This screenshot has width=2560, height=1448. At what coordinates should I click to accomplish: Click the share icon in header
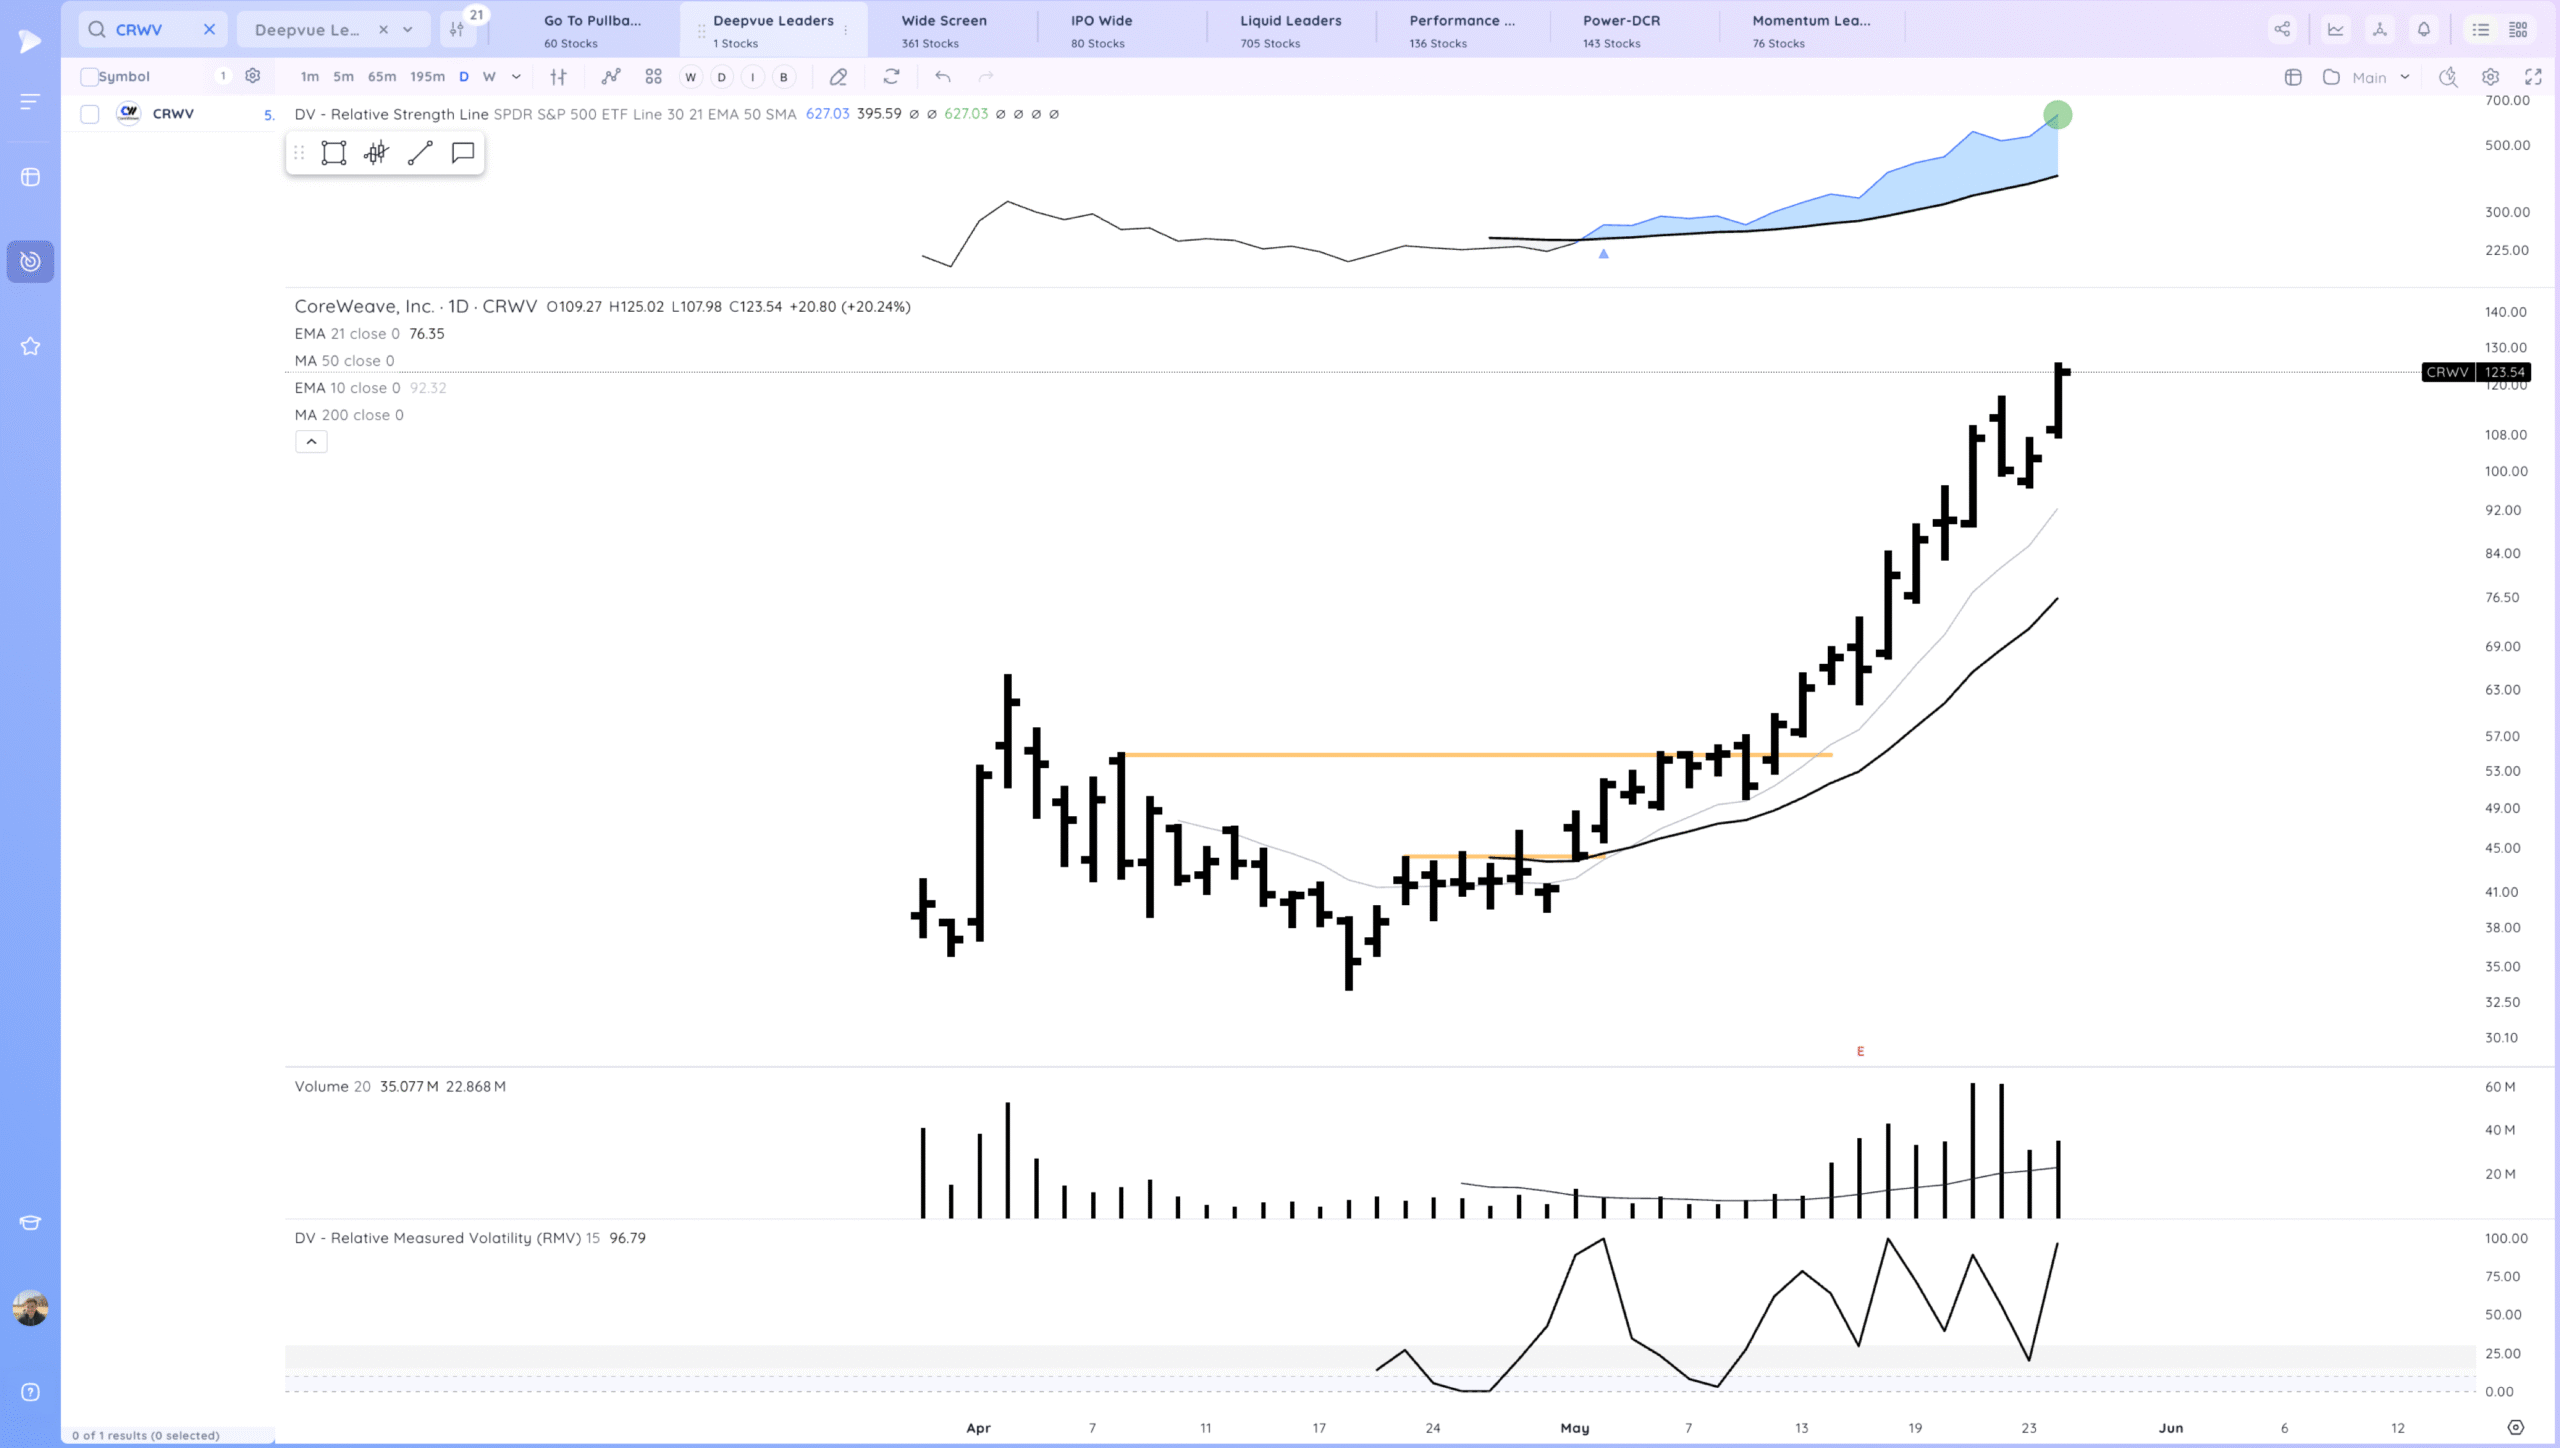pos(2282,29)
